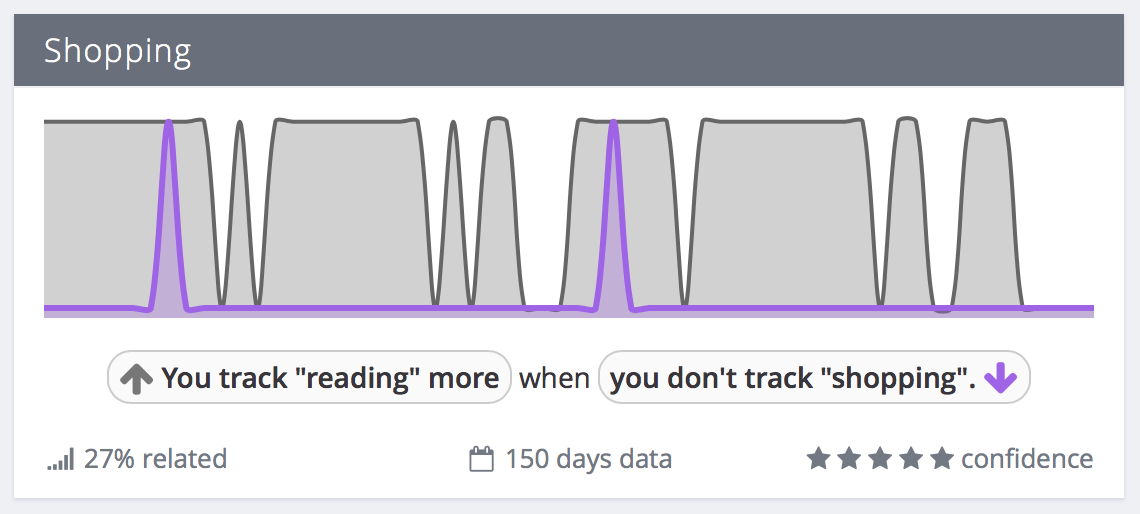Click the word 'when' between pills

coord(555,378)
